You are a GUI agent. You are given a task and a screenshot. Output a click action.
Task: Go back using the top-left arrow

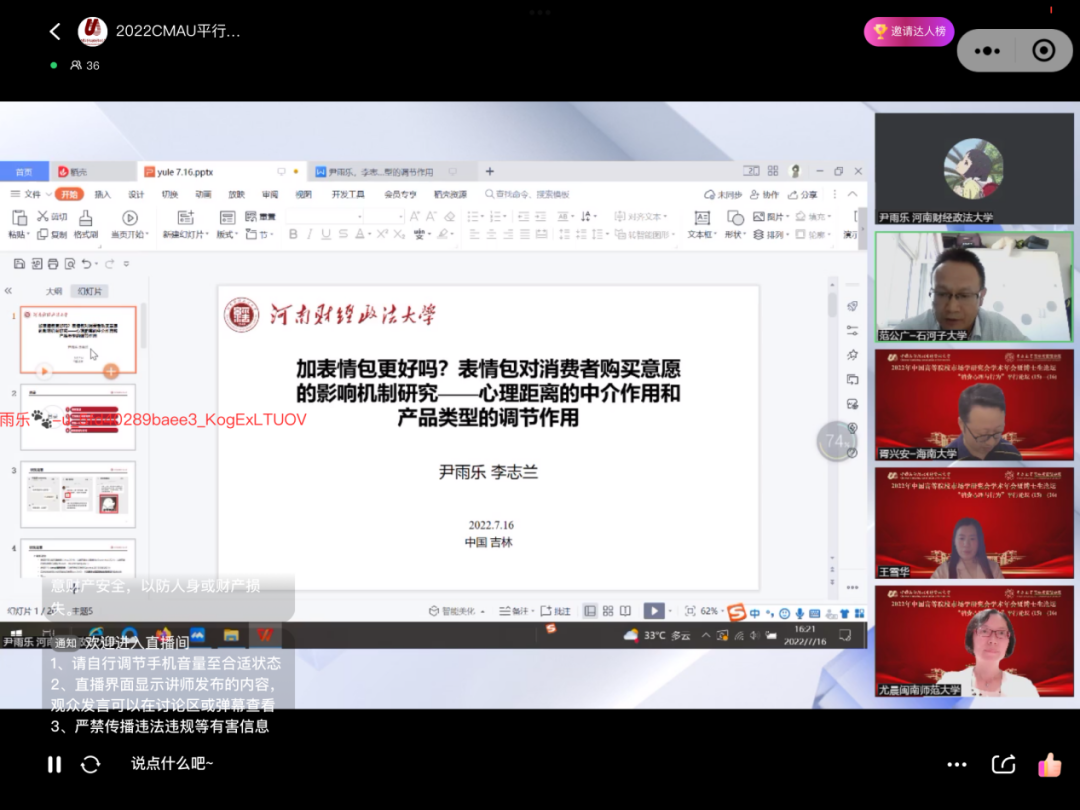click(x=56, y=32)
